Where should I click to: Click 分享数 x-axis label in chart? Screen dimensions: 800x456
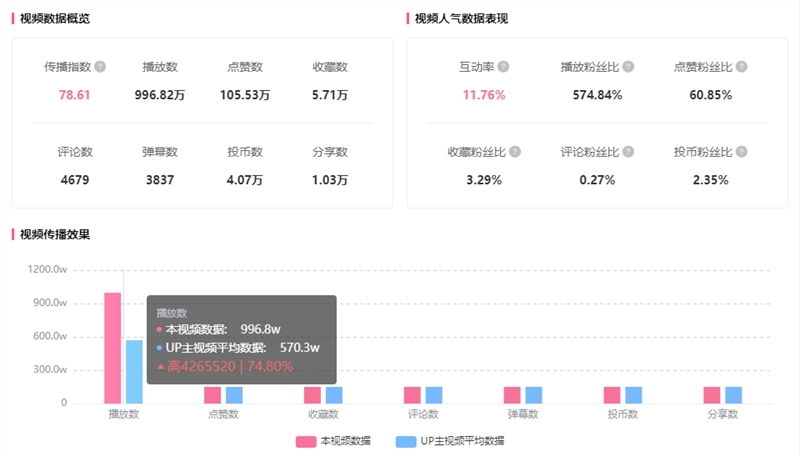pyautogui.click(x=722, y=414)
